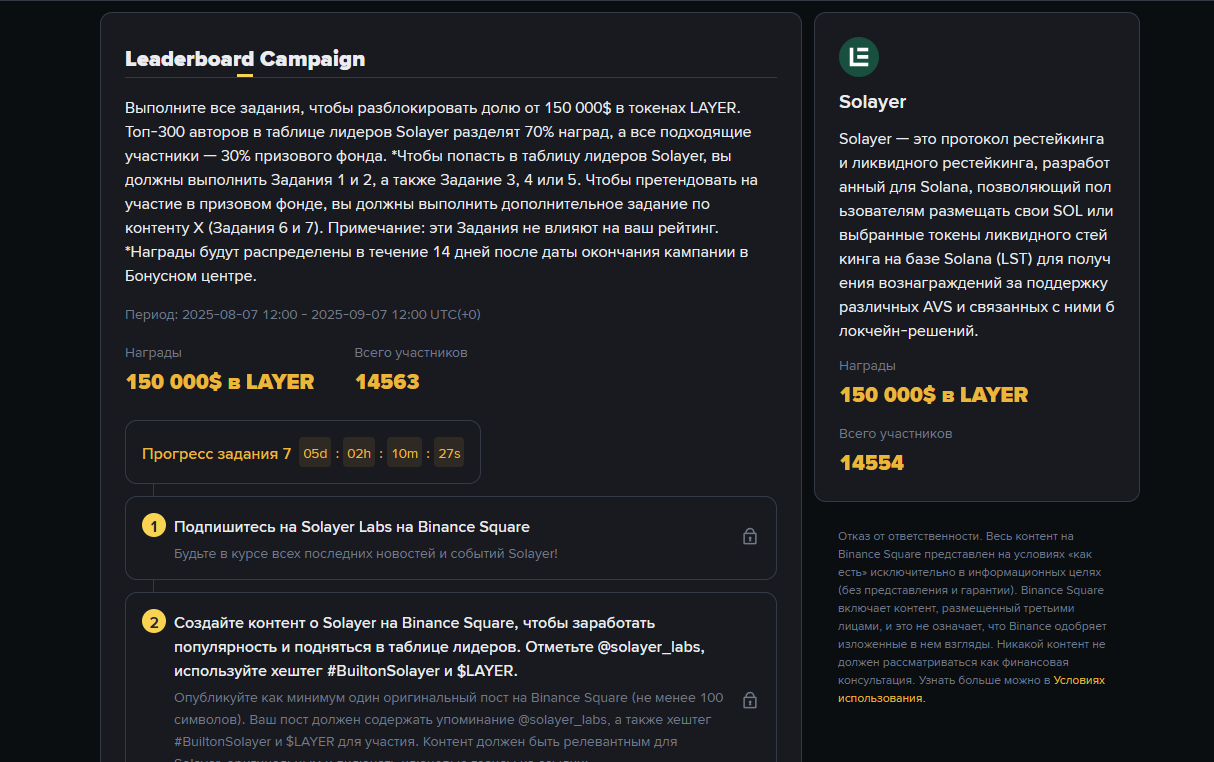
Task: Click the campaign description starting "Выполните все задания"
Action: point(442,192)
